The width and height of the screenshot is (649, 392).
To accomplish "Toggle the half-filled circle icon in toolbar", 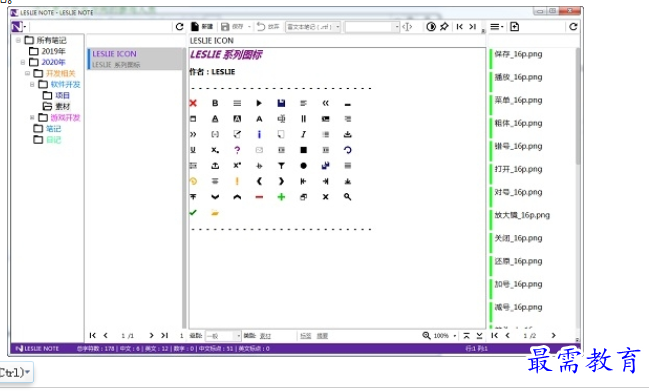I will 431,27.
